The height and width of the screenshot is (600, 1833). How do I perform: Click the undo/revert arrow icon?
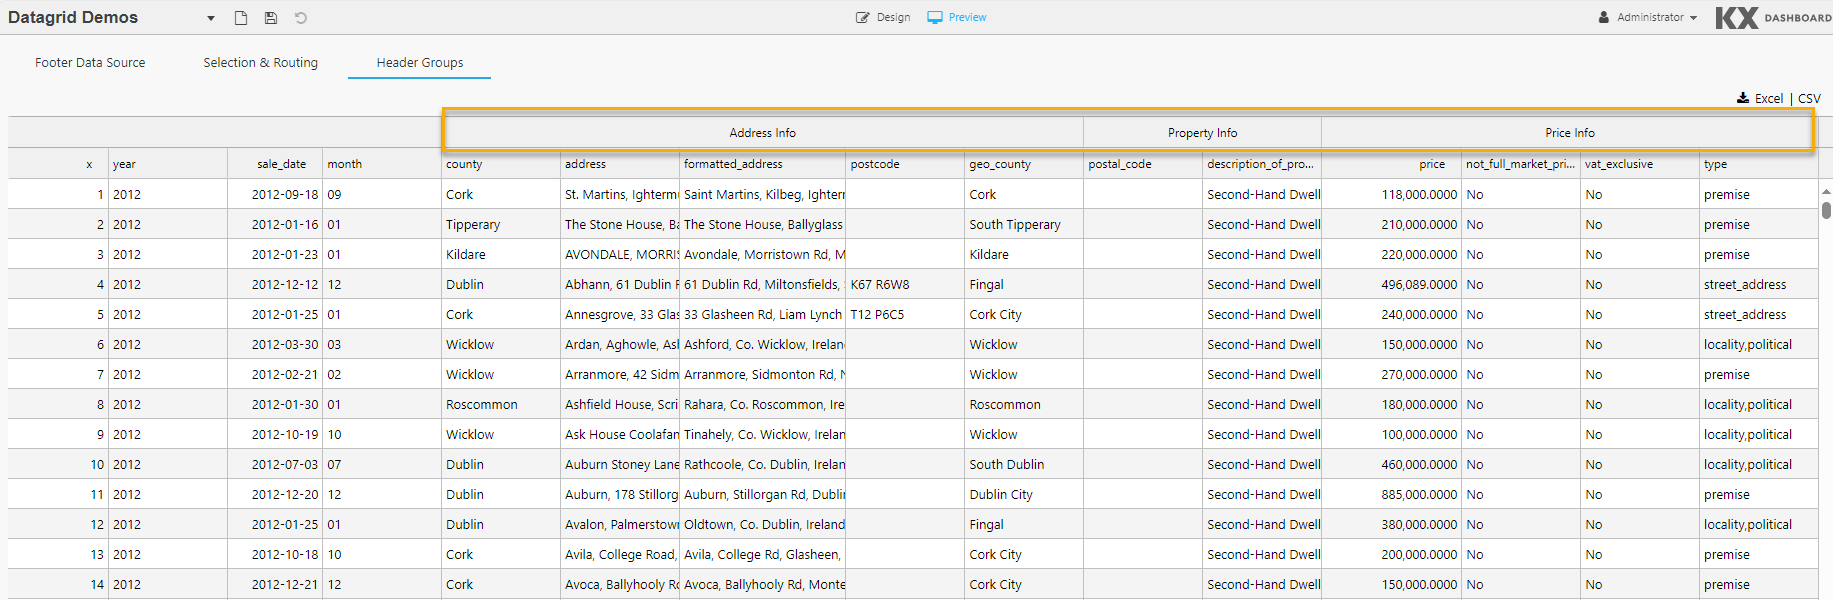[301, 18]
